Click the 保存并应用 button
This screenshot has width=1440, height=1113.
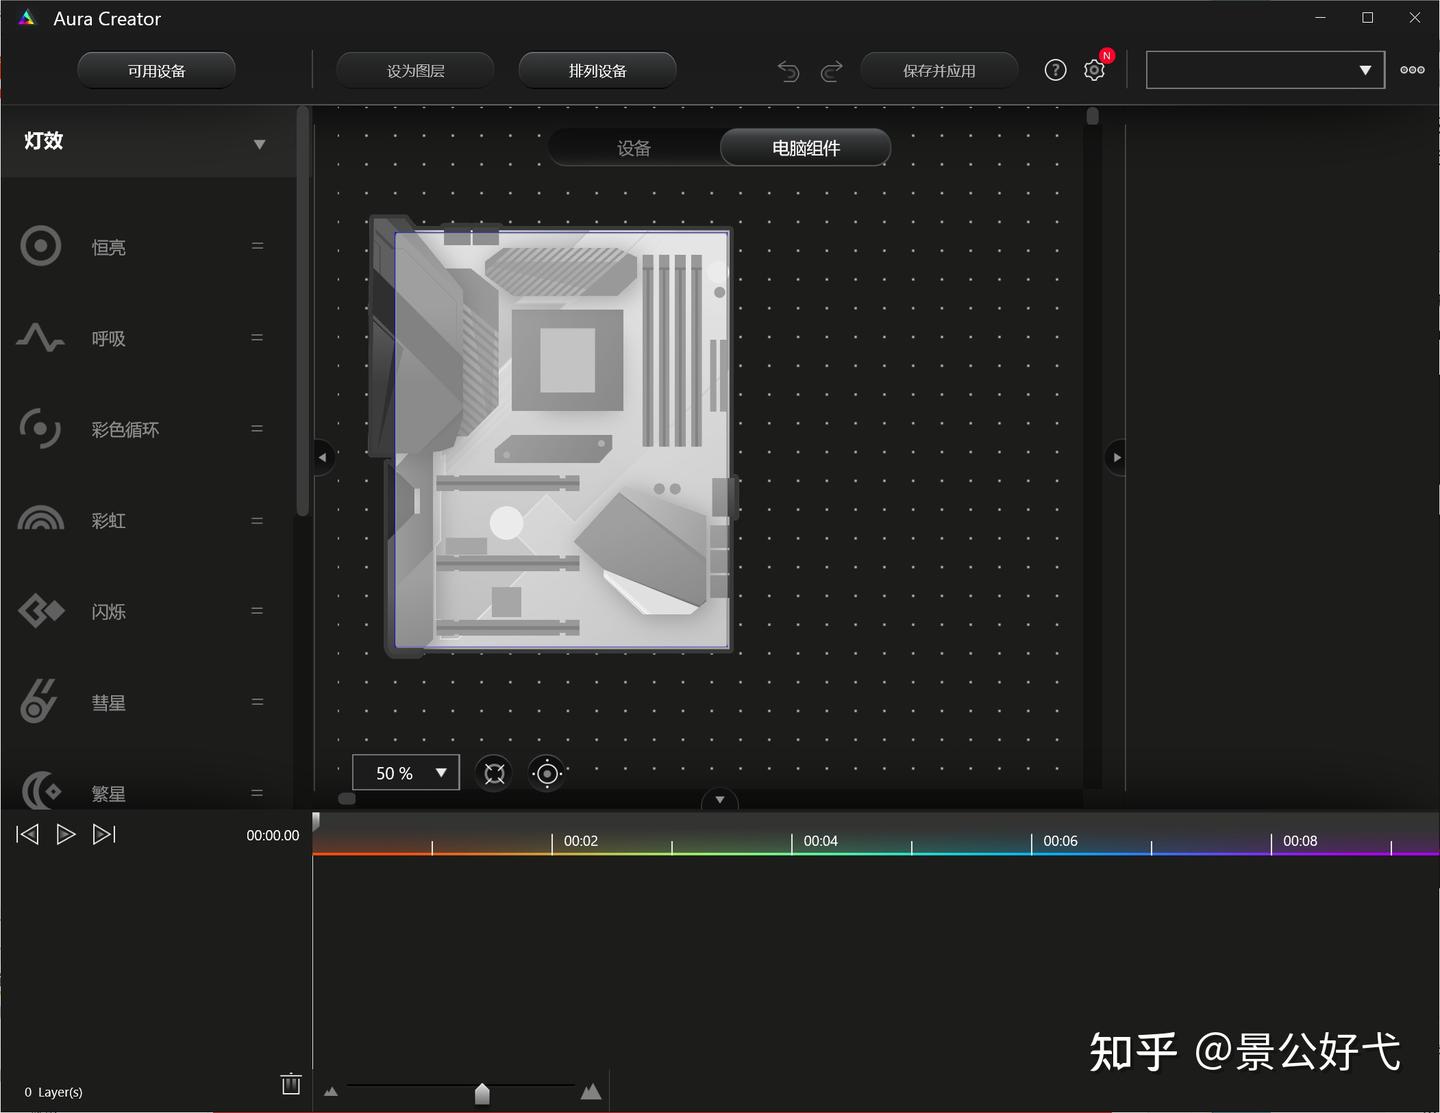pyautogui.click(x=938, y=70)
